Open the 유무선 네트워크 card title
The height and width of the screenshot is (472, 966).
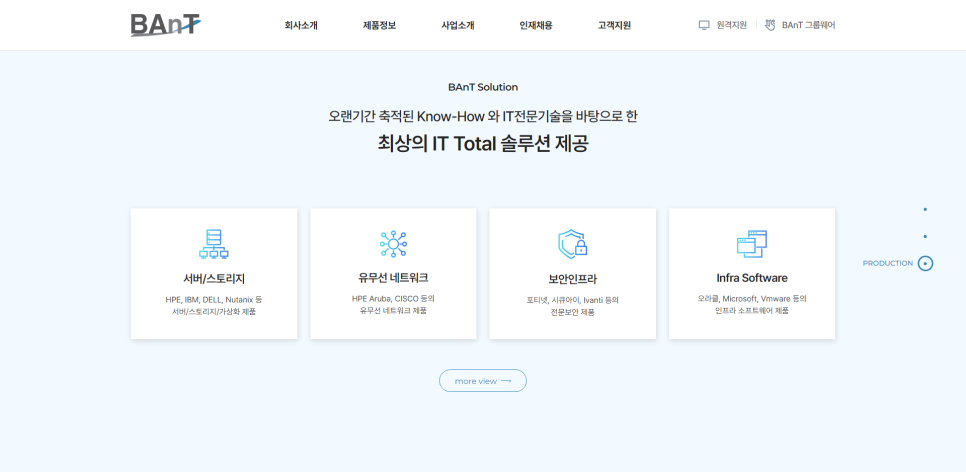(x=393, y=277)
